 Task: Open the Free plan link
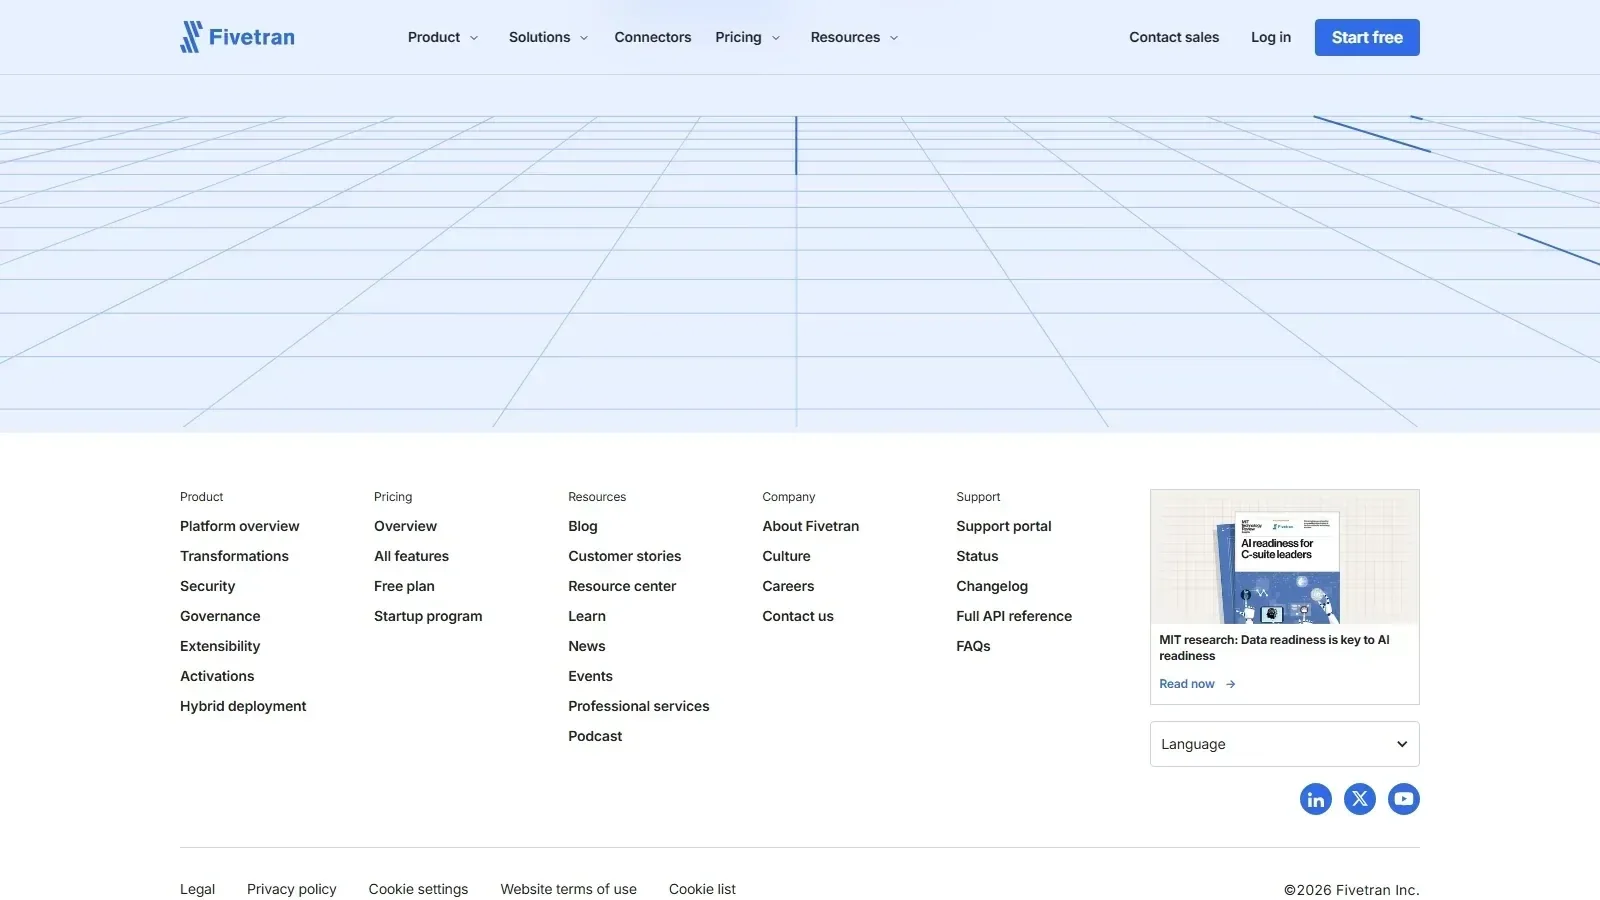[404, 586]
